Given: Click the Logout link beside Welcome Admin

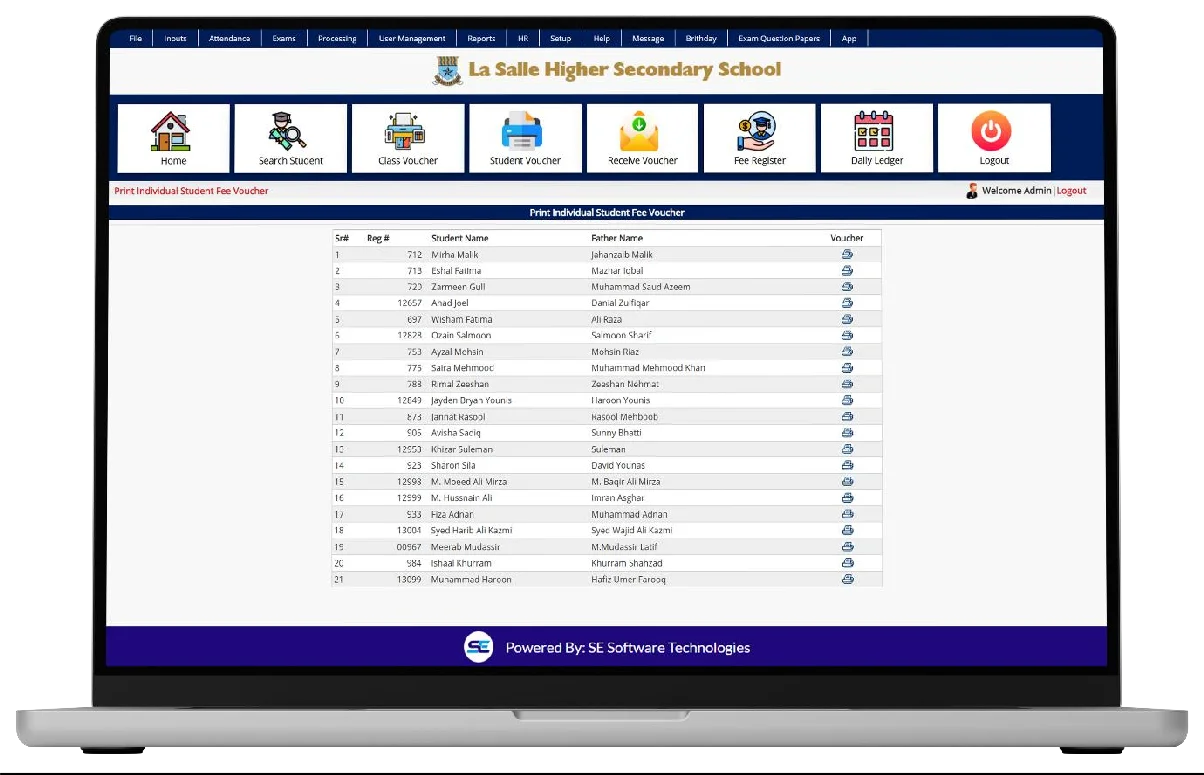Looking at the screenshot, I should coord(1071,191).
